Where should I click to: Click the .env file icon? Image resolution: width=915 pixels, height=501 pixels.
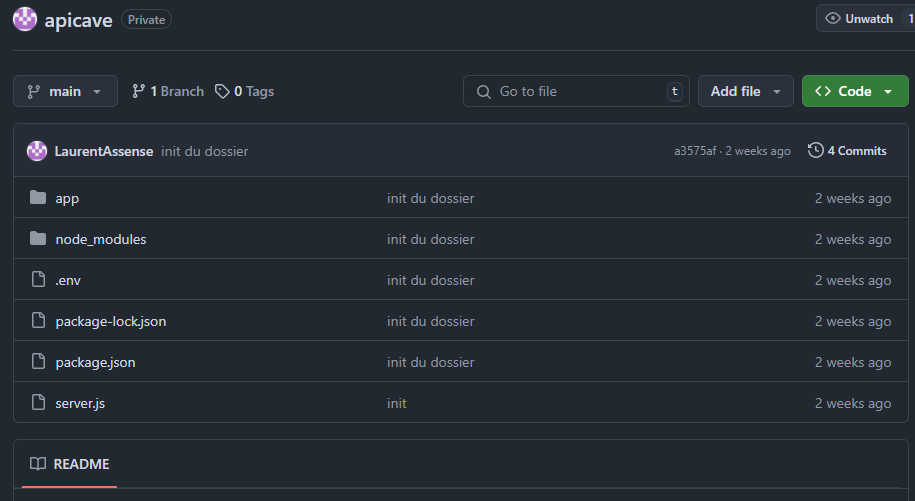[x=38, y=280]
